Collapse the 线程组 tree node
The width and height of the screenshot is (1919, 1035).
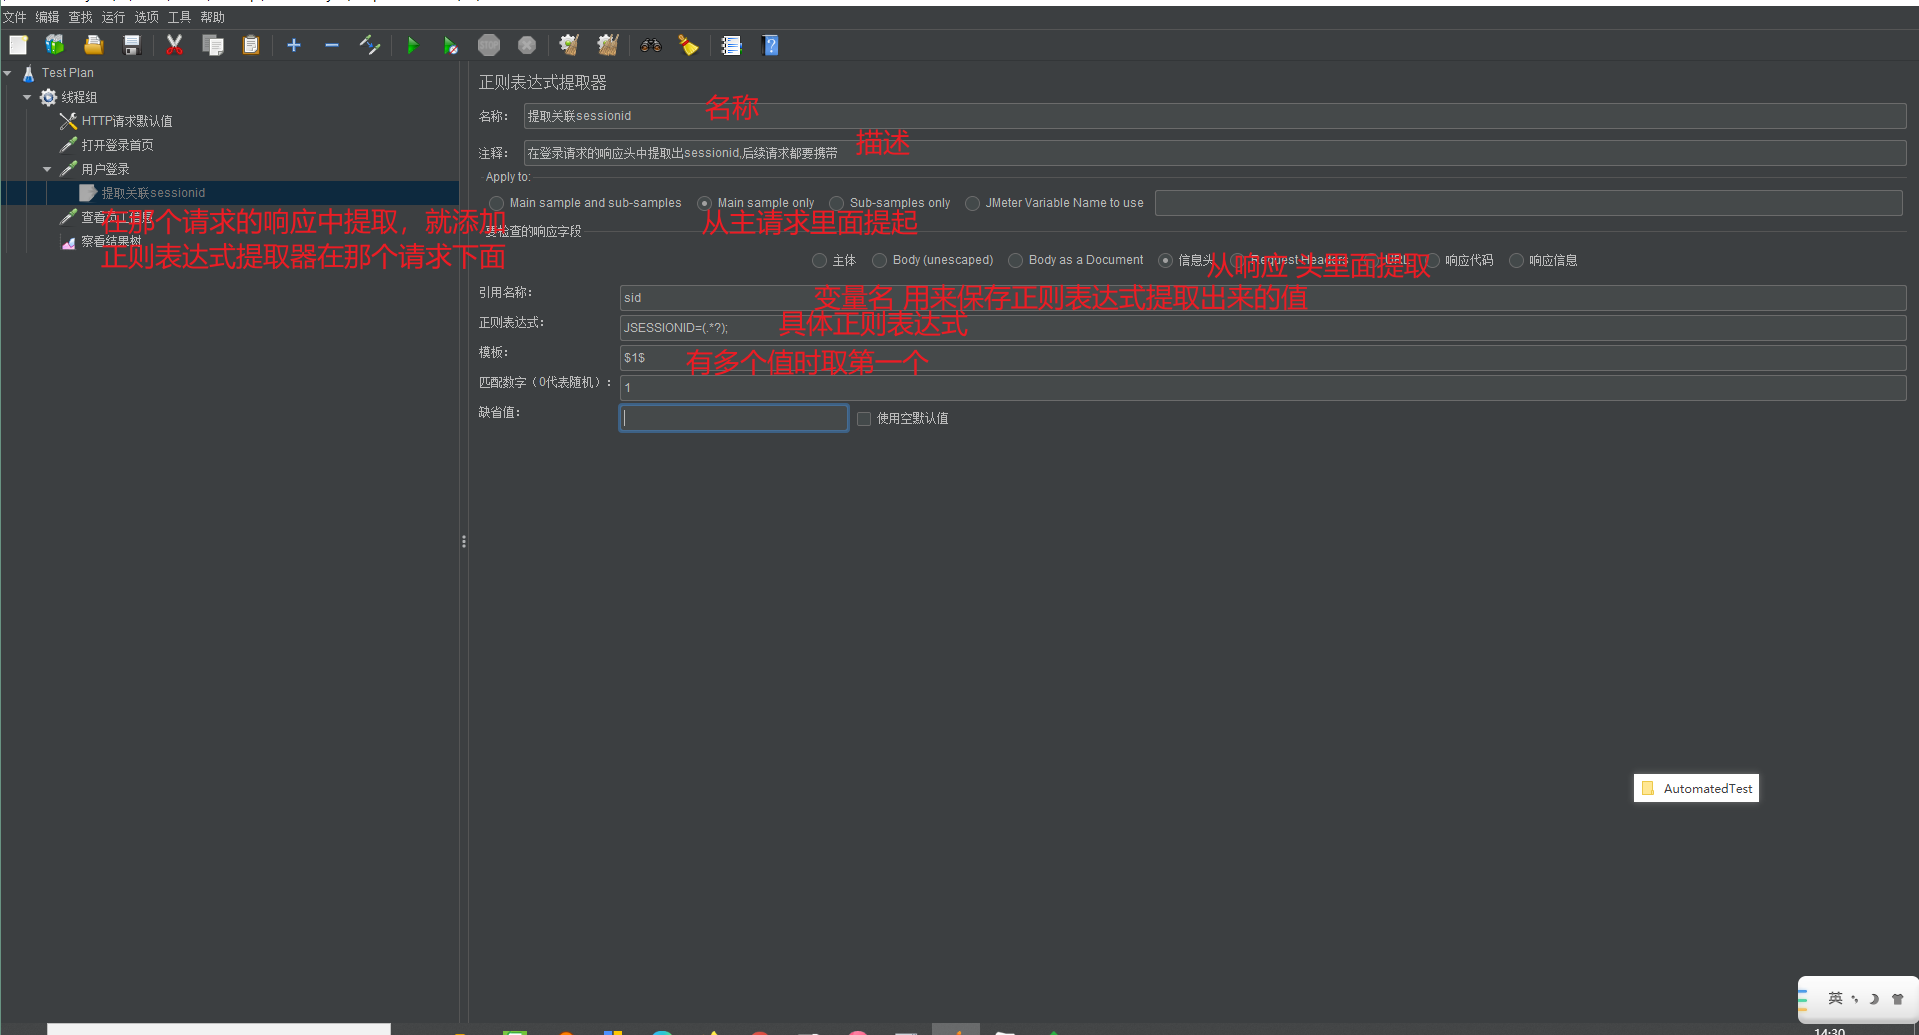[x=27, y=97]
